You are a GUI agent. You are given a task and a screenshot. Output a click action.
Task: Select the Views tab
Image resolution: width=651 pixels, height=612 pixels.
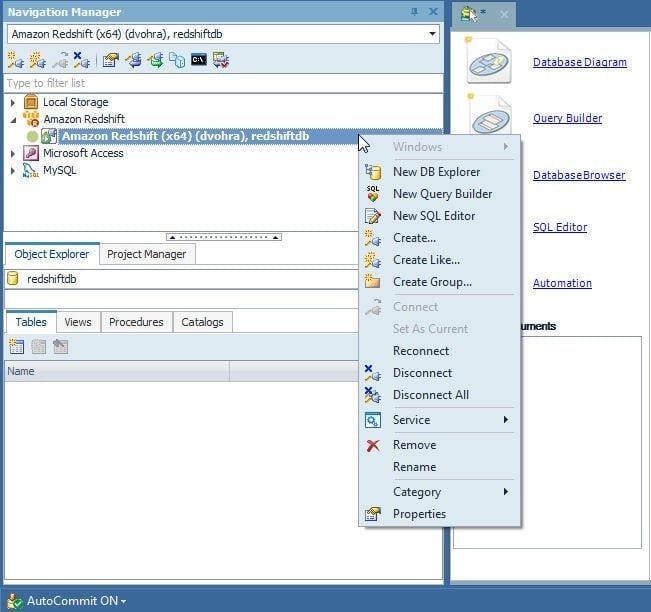[78, 322]
